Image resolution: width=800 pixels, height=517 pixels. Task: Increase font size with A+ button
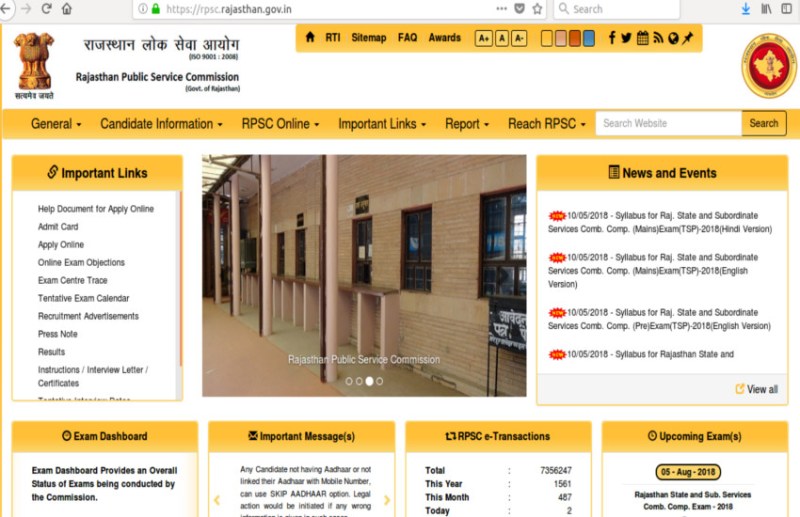point(484,38)
